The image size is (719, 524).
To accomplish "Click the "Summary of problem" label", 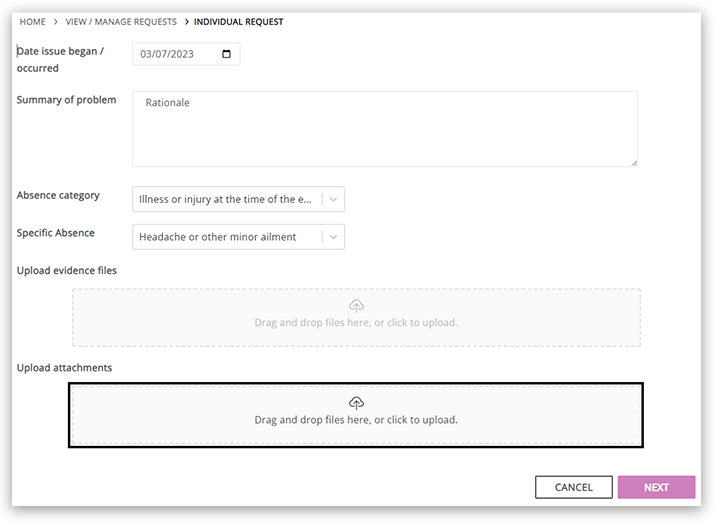I will 66,100.
